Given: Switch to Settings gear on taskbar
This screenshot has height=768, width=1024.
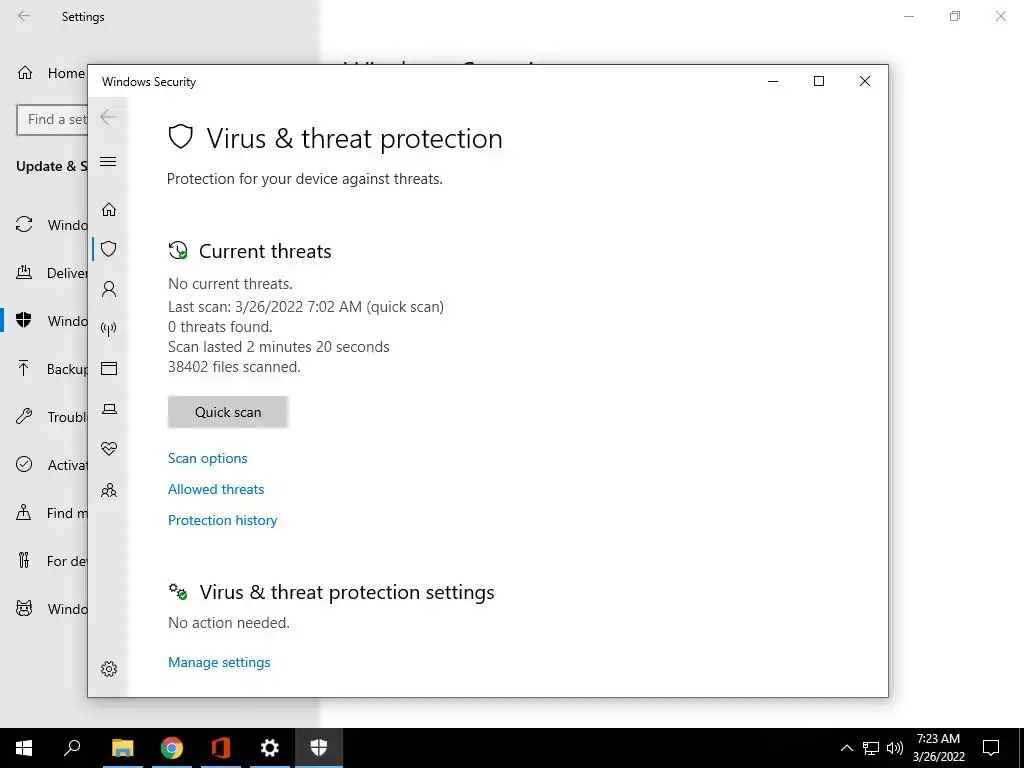Looking at the screenshot, I should coord(270,748).
